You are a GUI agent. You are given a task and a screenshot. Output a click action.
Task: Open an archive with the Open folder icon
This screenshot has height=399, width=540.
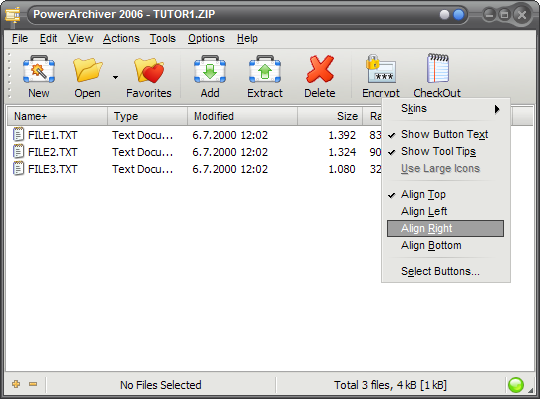click(x=87, y=70)
